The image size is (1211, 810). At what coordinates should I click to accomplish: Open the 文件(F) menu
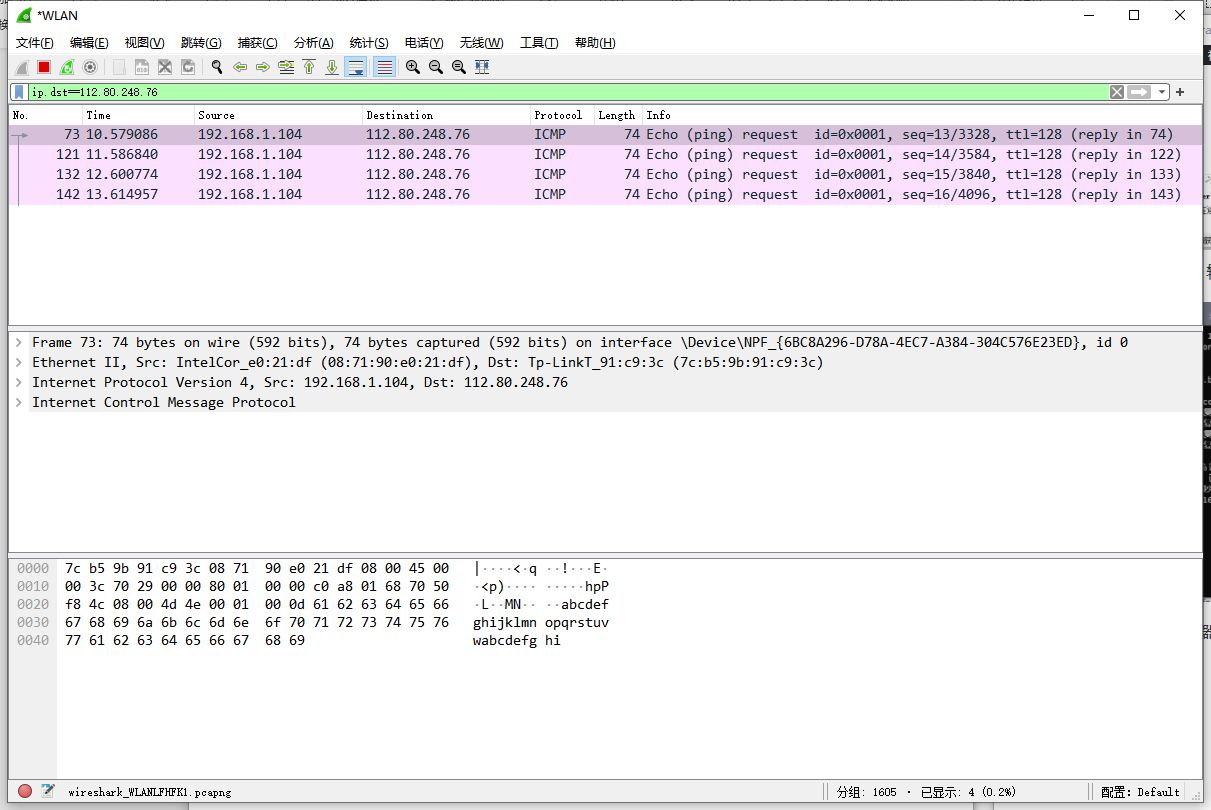[35, 43]
